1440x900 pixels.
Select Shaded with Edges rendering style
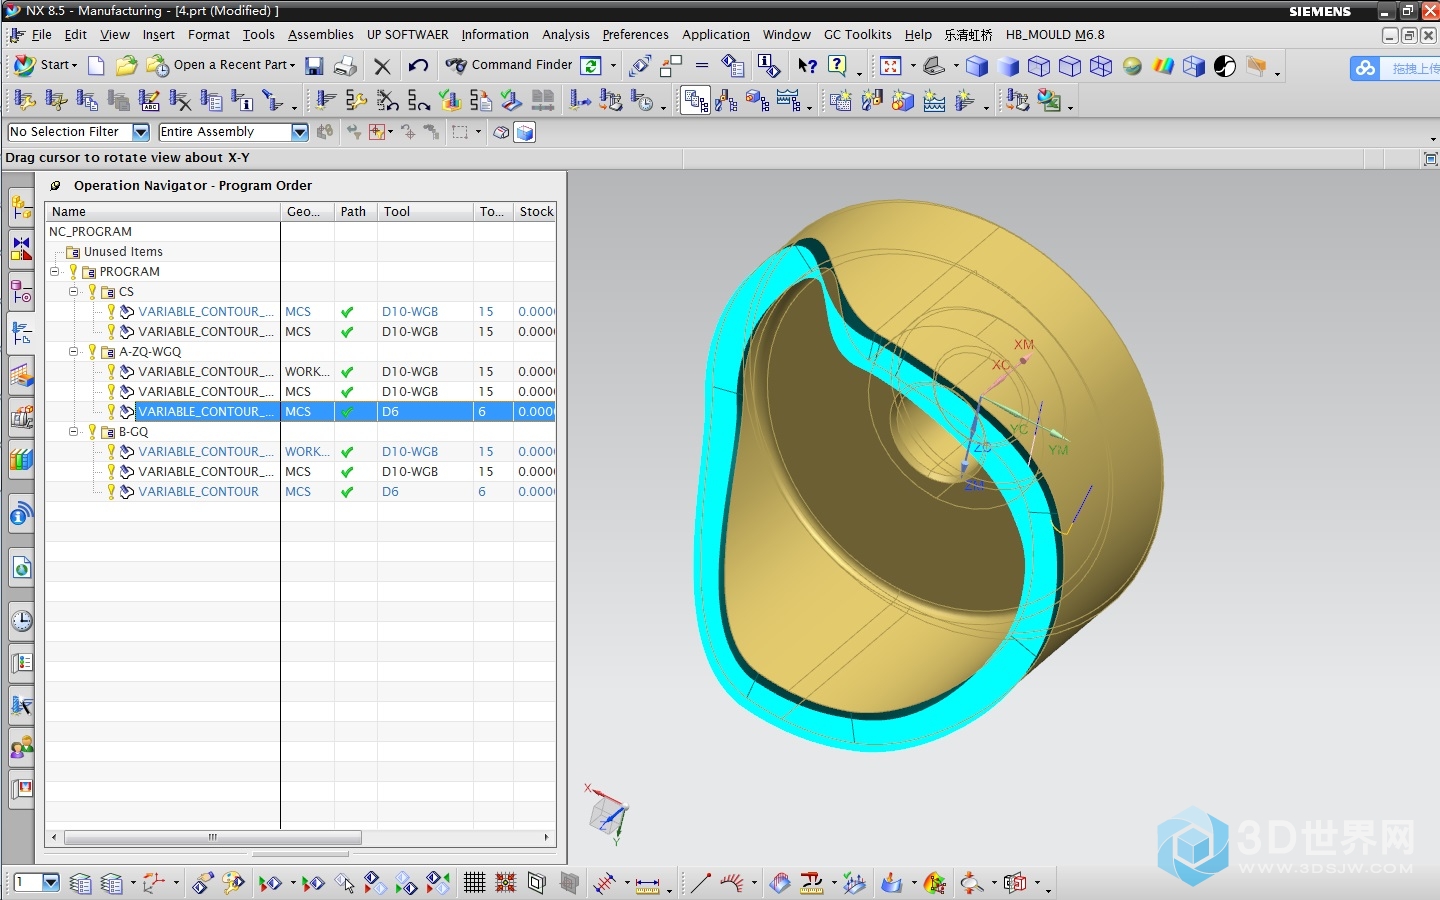[978, 66]
